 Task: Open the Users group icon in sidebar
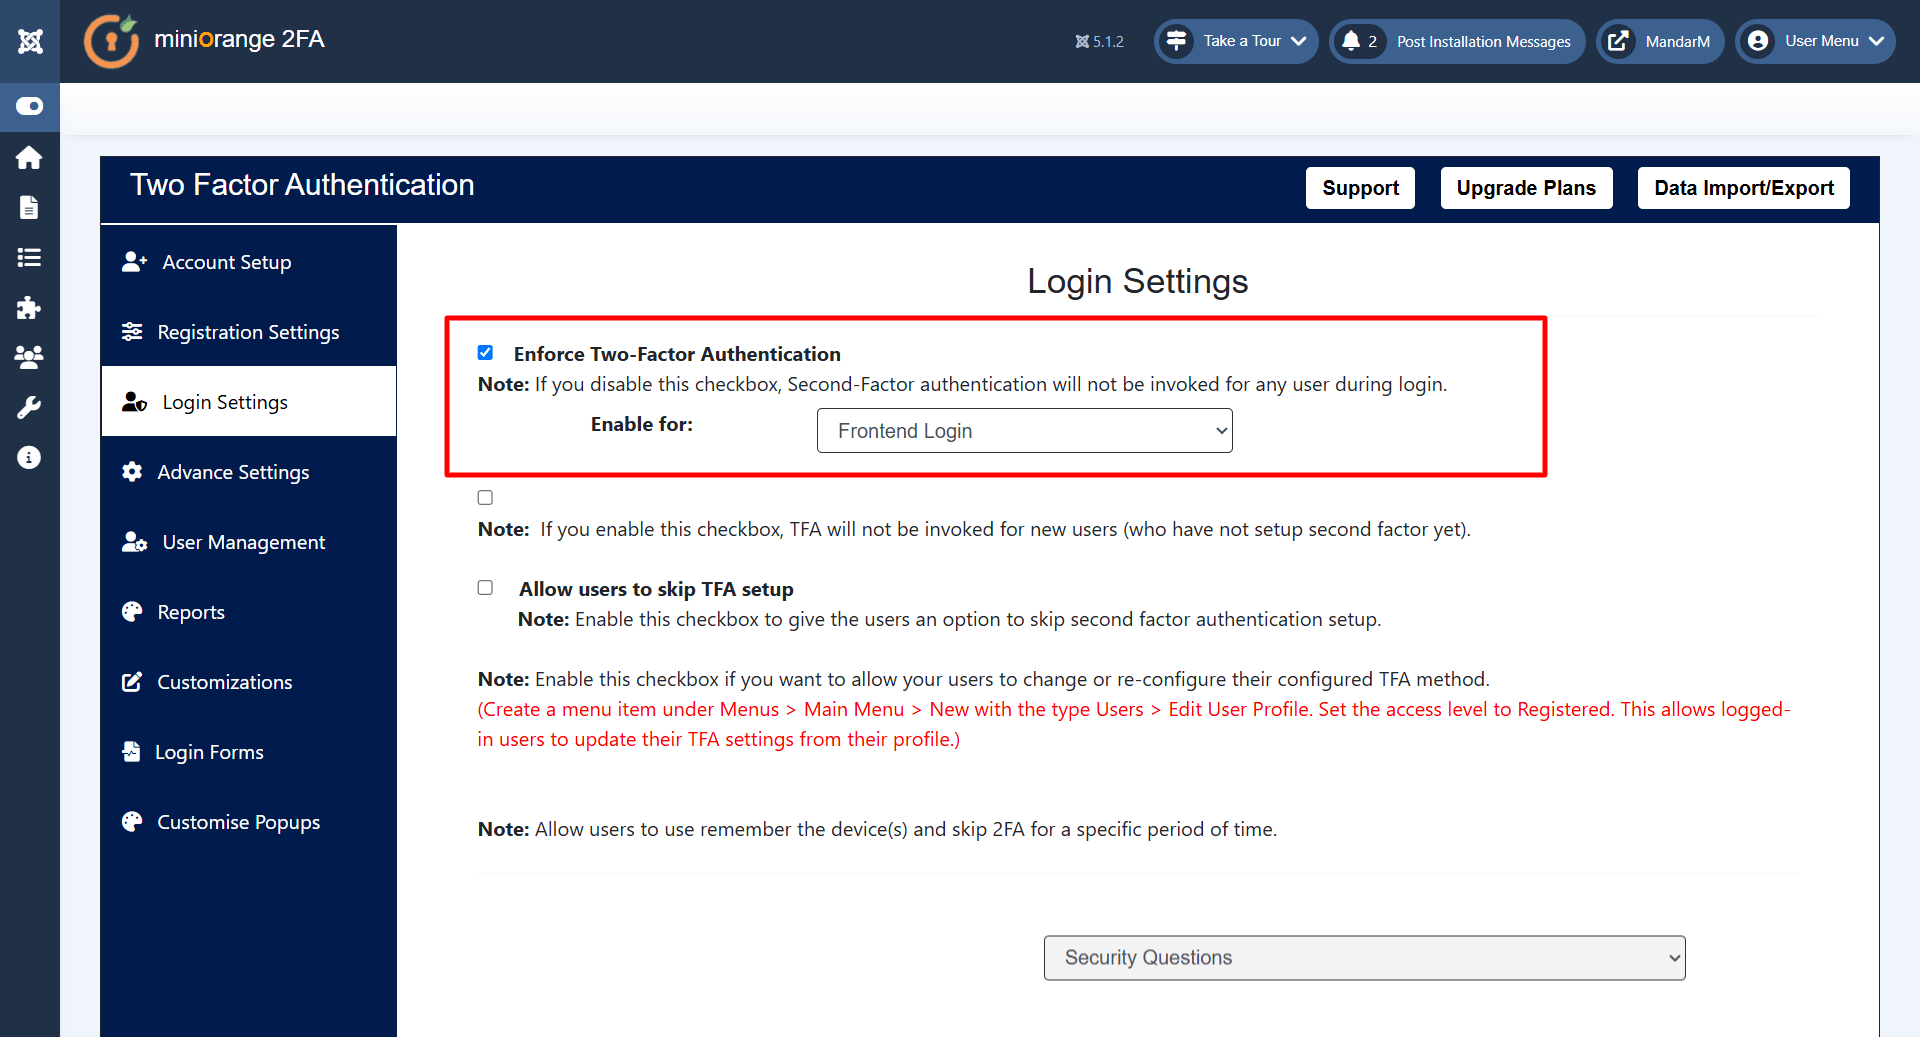pos(29,357)
